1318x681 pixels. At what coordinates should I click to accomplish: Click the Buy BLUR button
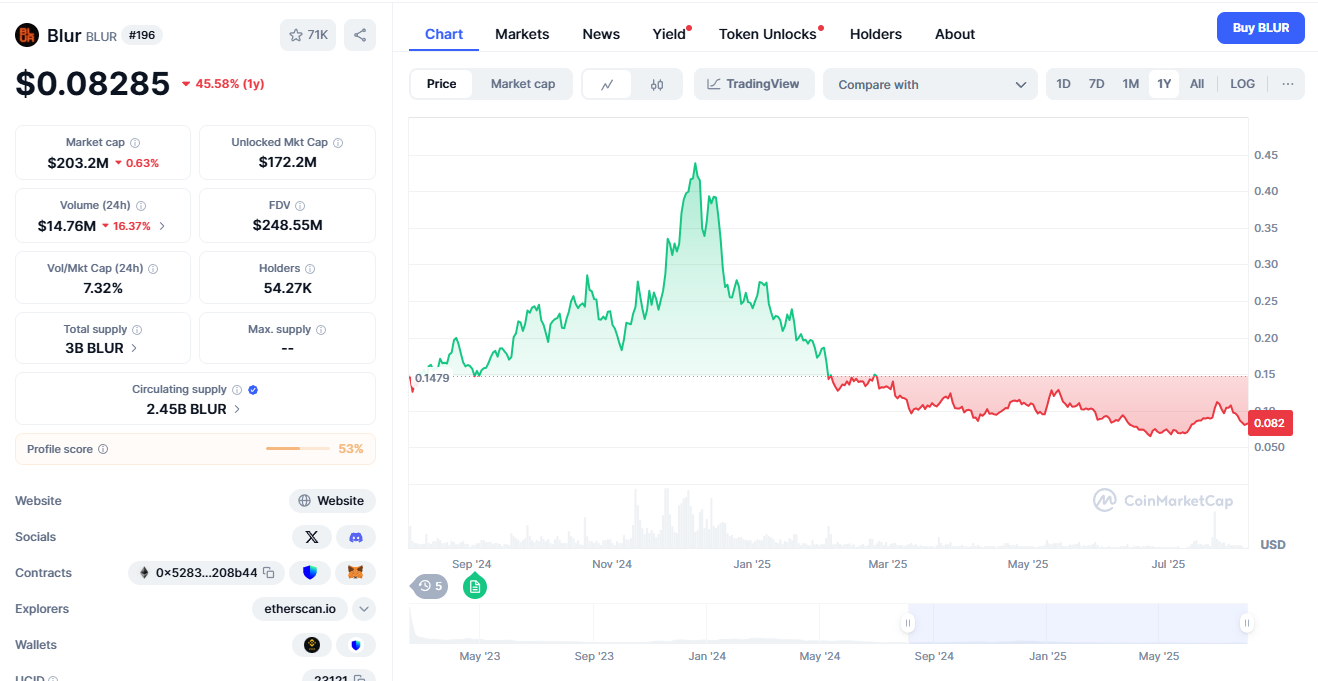1261,28
